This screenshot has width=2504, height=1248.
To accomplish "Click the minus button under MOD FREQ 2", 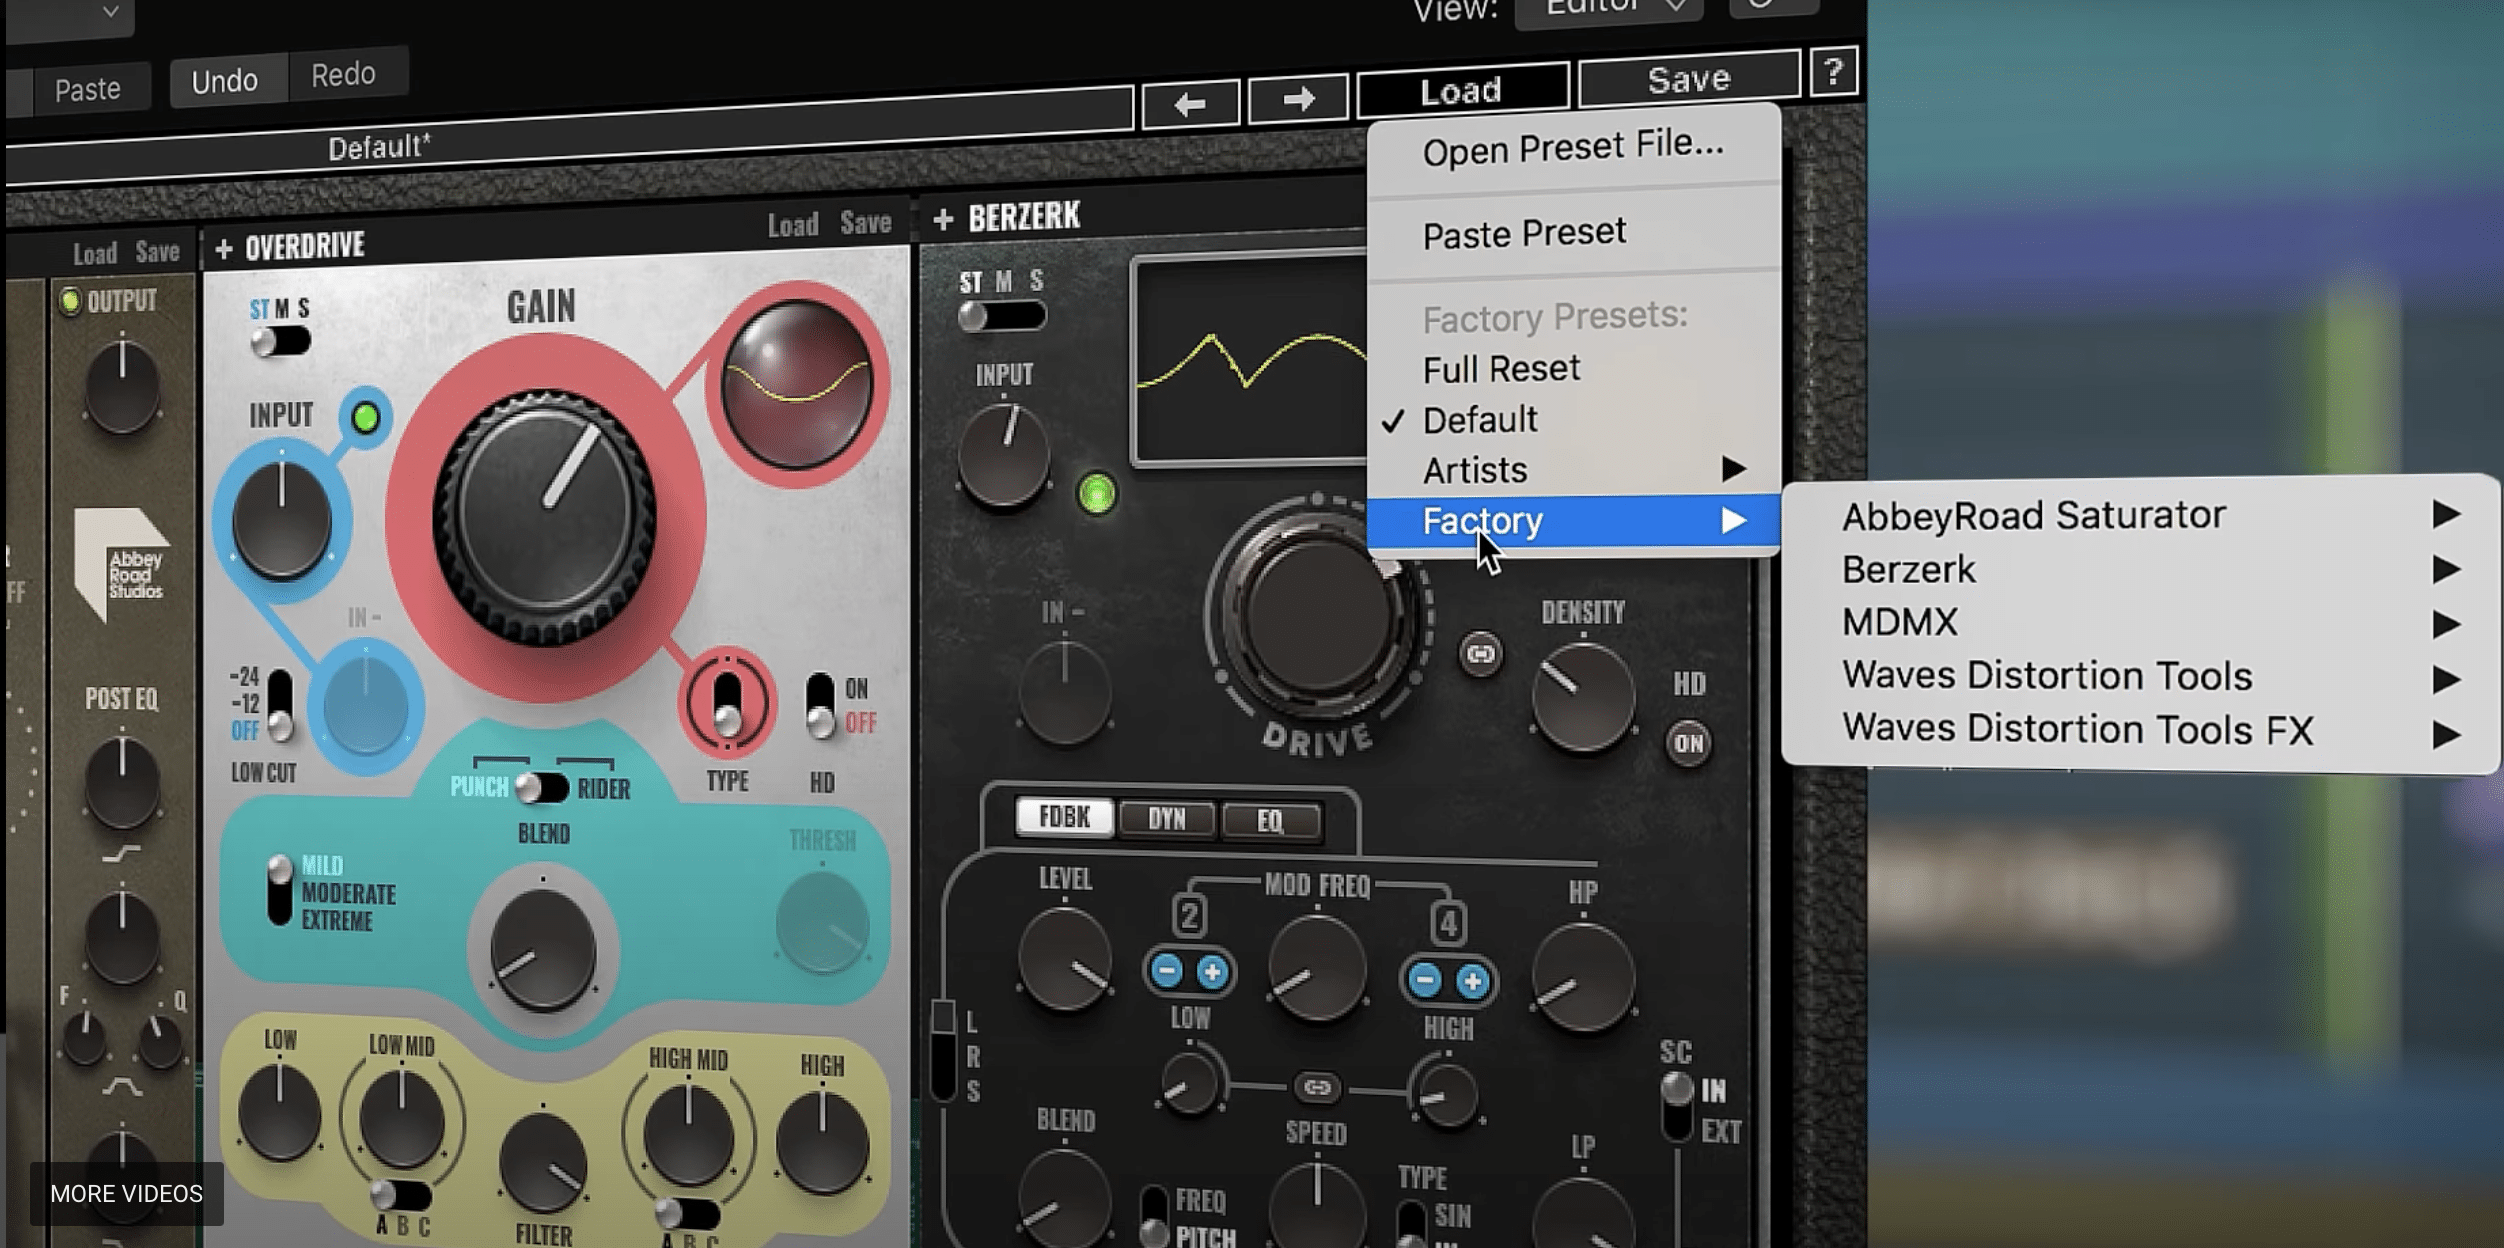I will pyautogui.click(x=1166, y=970).
